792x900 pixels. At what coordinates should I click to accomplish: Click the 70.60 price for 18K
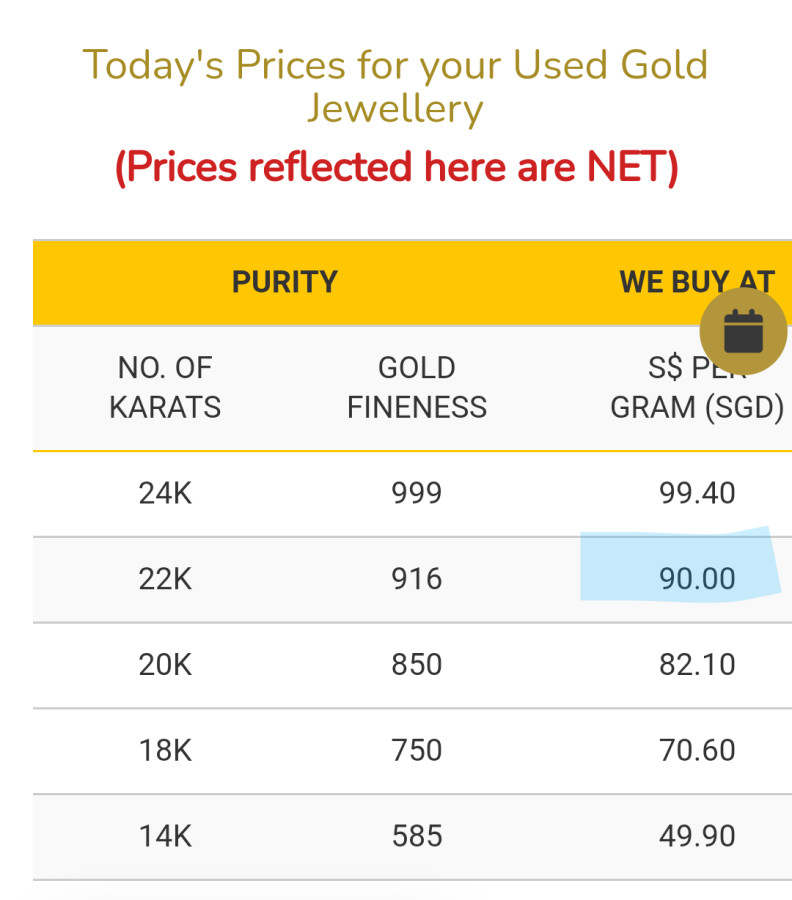coord(697,750)
